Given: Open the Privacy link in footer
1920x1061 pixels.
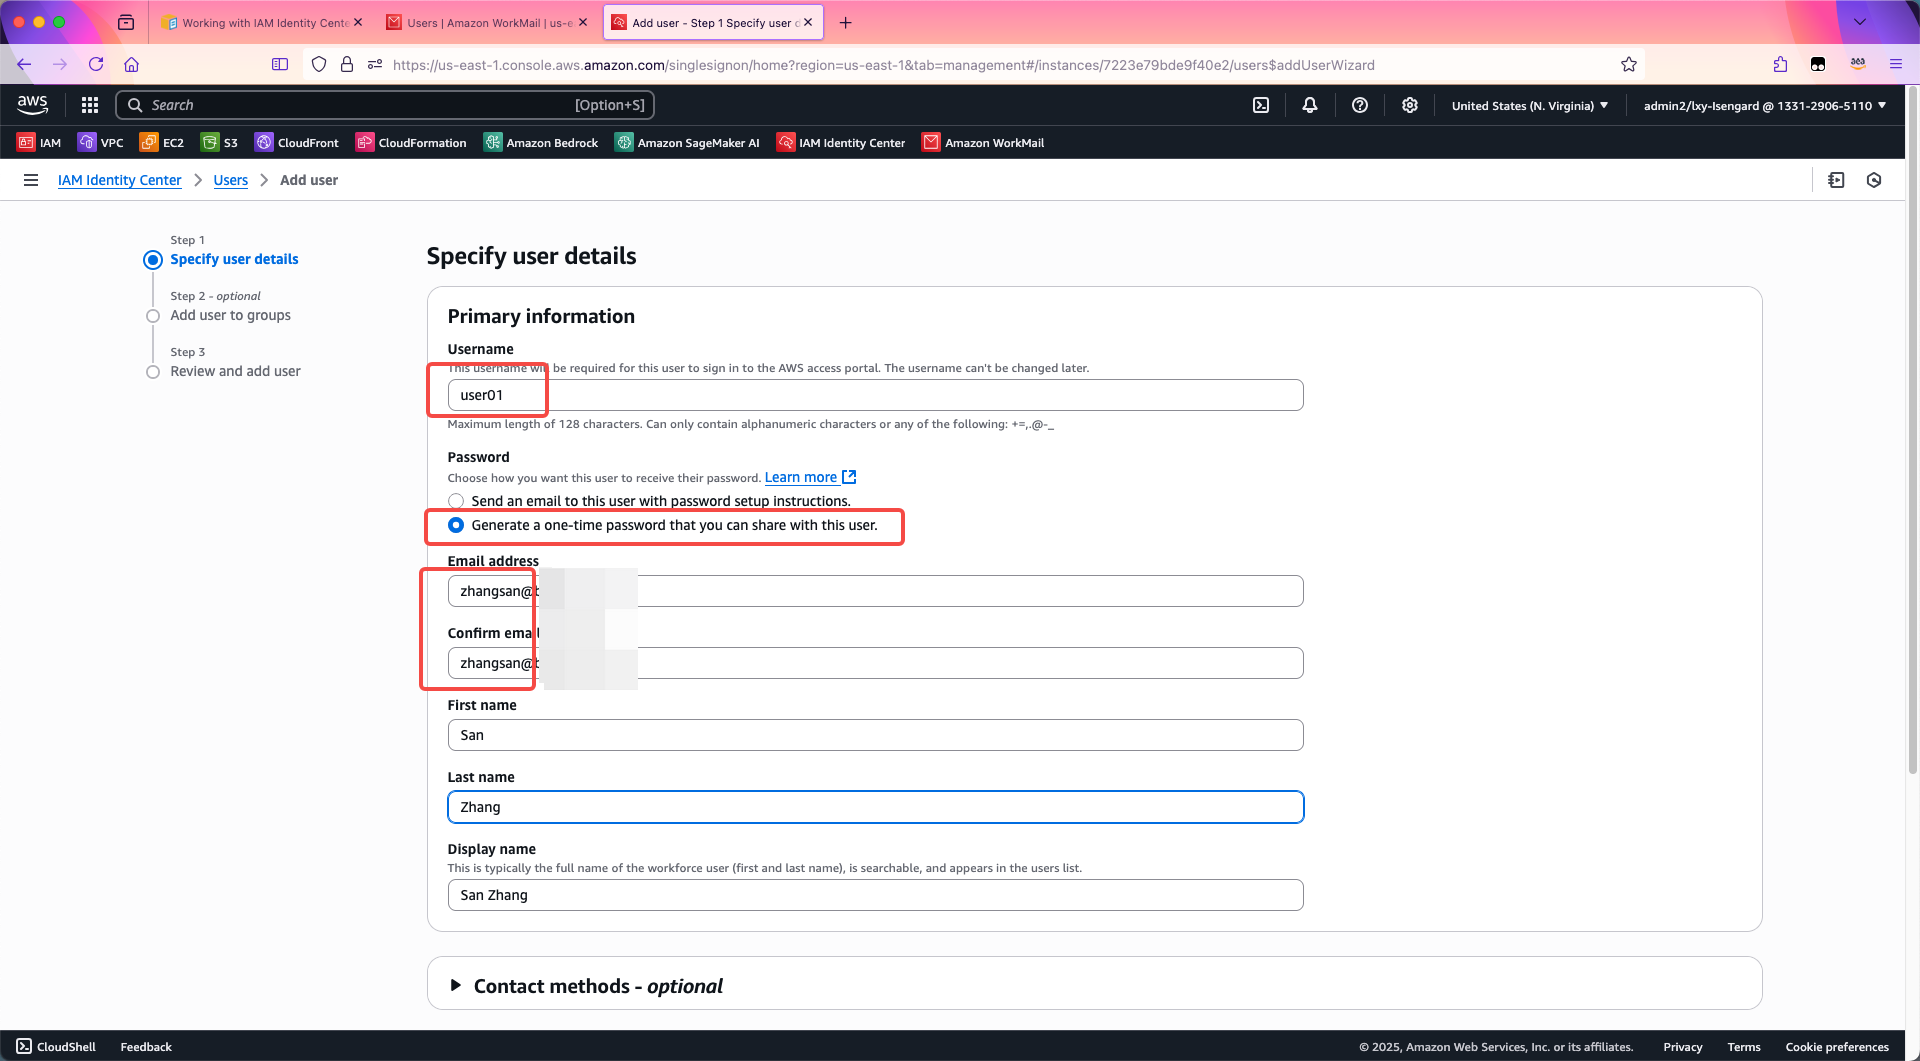Looking at the screenshot, I should [x=1682, y=1046].
